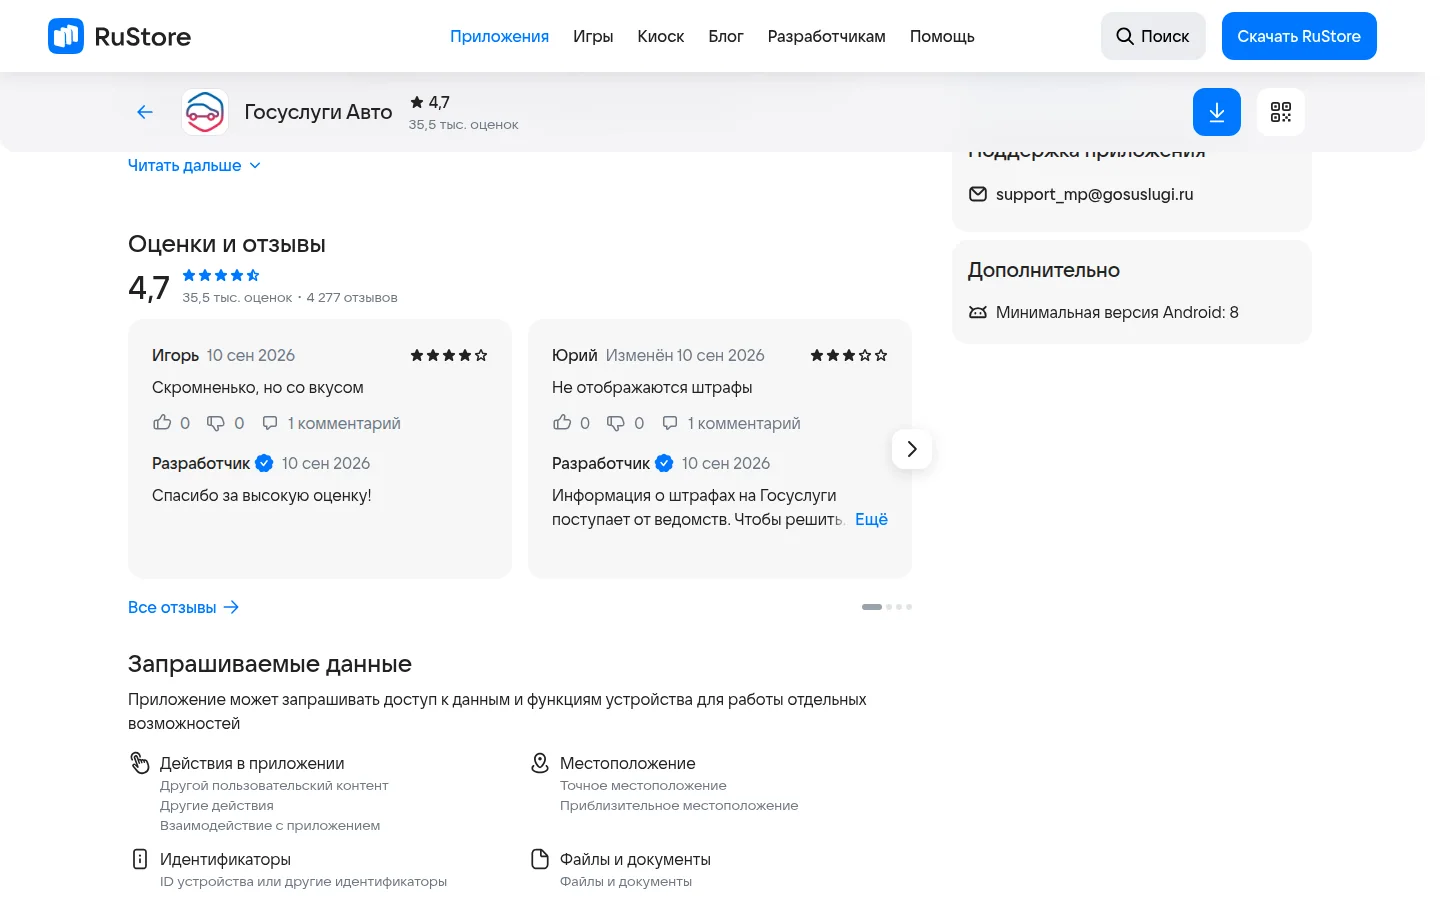Click the verified badge in Юрий's developer reply
Image resolution: width=1440 pixels, height=900 pixels.
(664, 463)
